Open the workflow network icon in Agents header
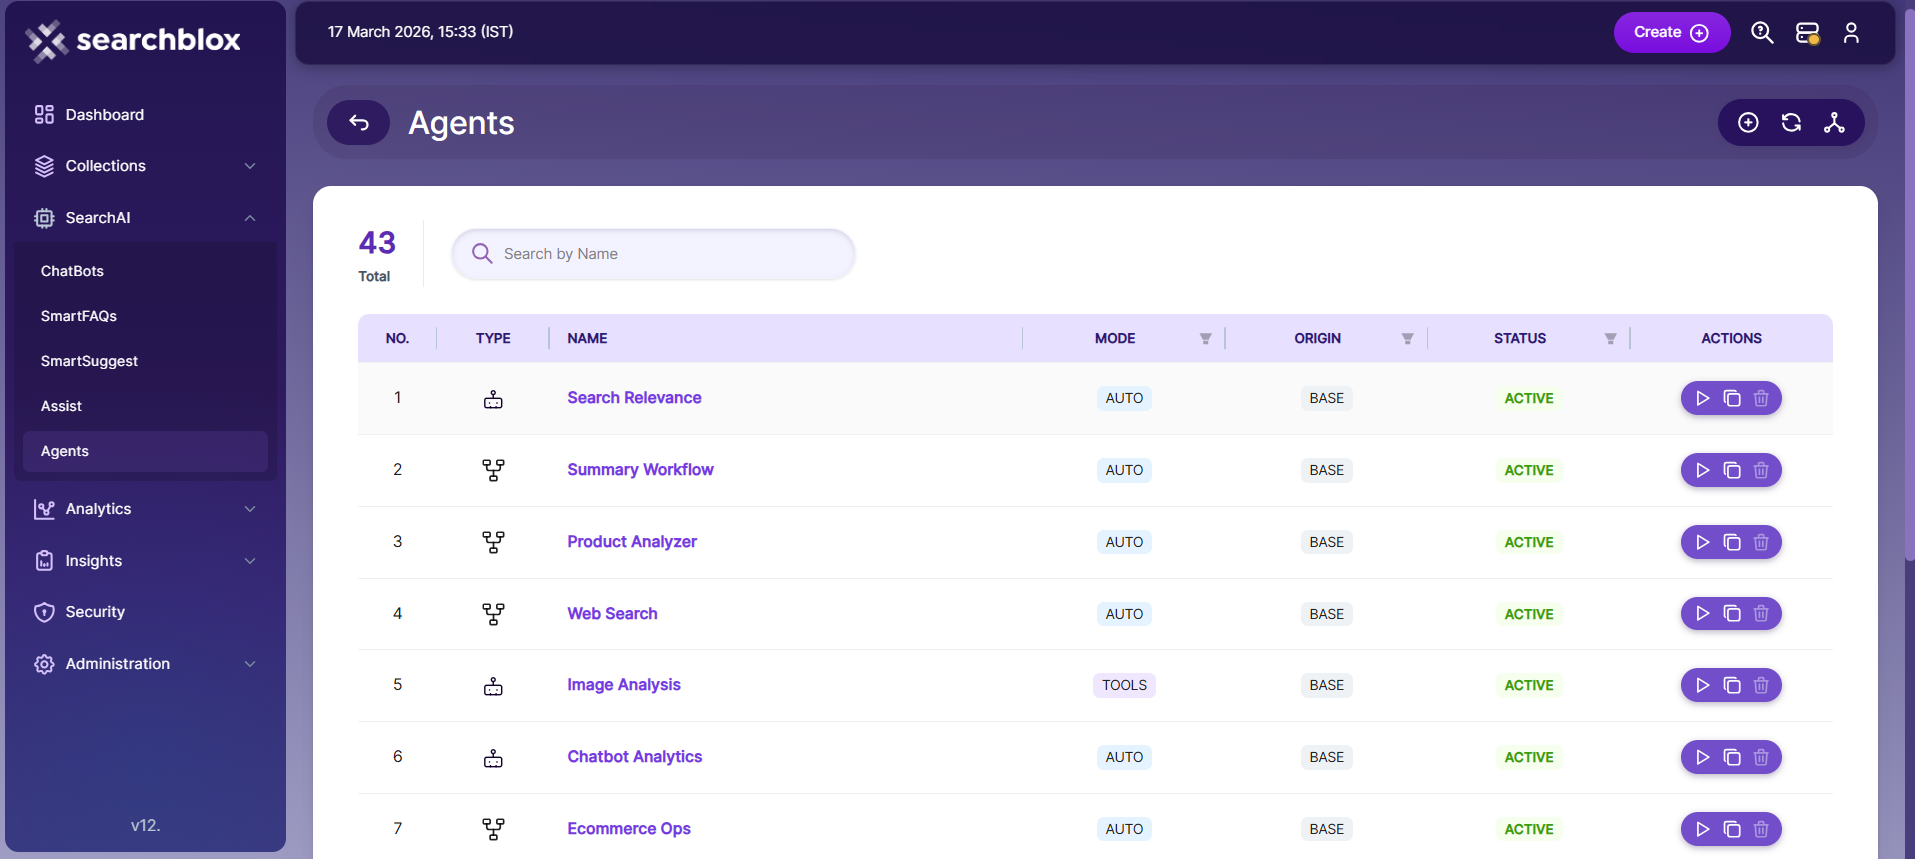 point(1834,123)
